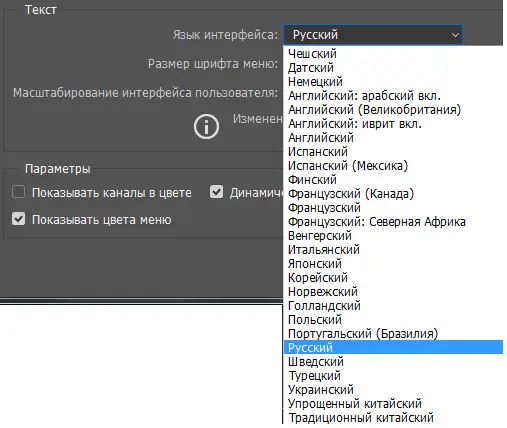Image resolution: width=507 pixels, height=428 pixels.
Task: Choose Английский: арабский вкл. option
Action: pyautogui.click(x=393, y=96)
